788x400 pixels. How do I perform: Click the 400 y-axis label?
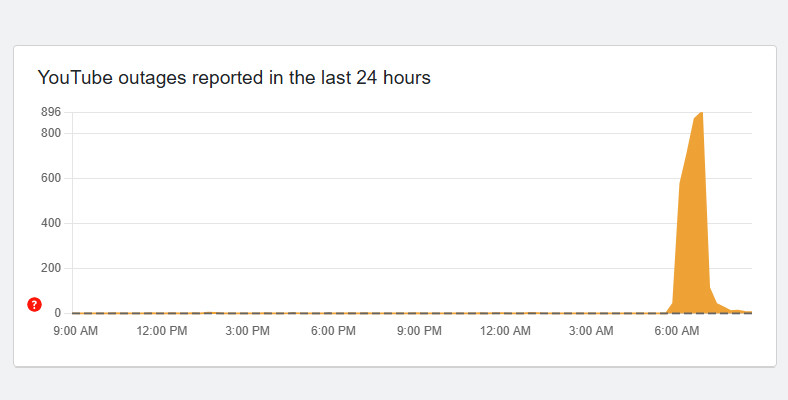[51, 224]
